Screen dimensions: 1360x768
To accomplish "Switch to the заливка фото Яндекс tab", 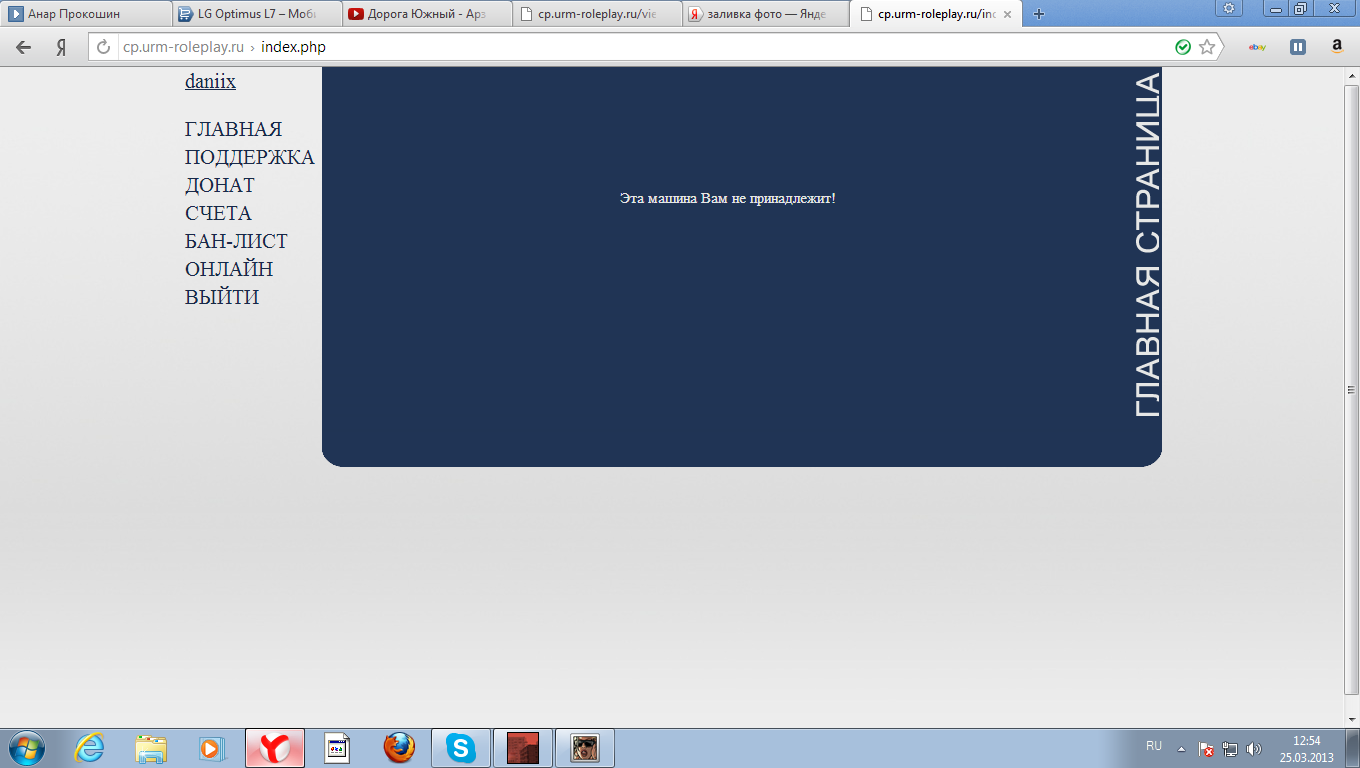I will (767, 14).
